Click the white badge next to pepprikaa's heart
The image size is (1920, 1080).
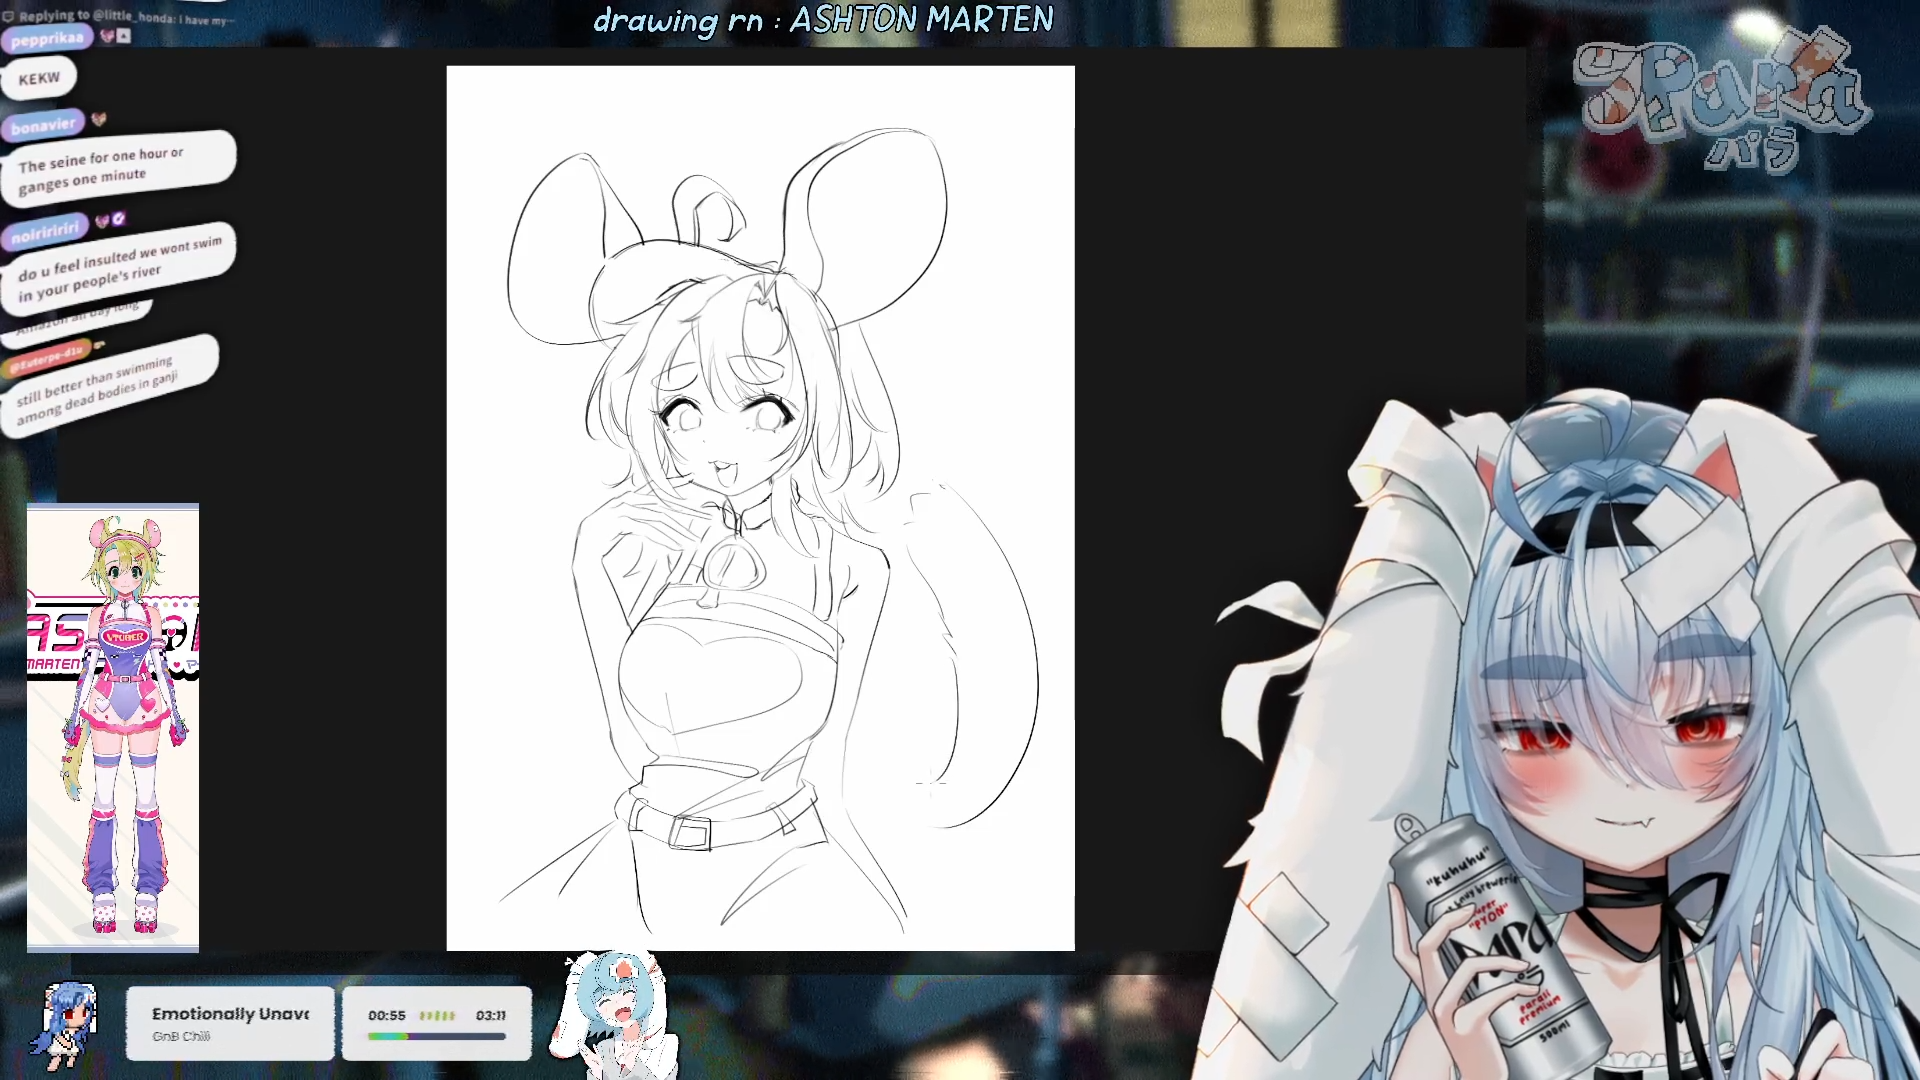(x=123, y=36)
